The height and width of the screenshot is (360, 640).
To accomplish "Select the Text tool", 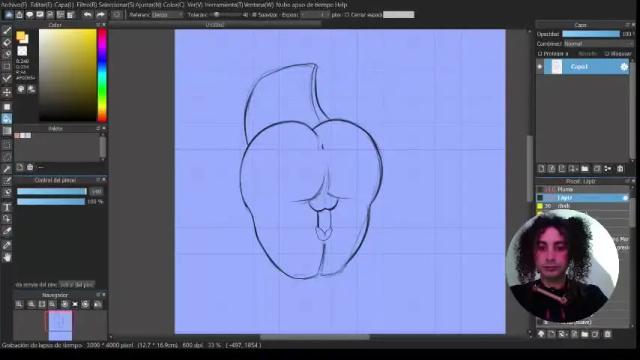I will pyautogui.click(x=7, y=207).
